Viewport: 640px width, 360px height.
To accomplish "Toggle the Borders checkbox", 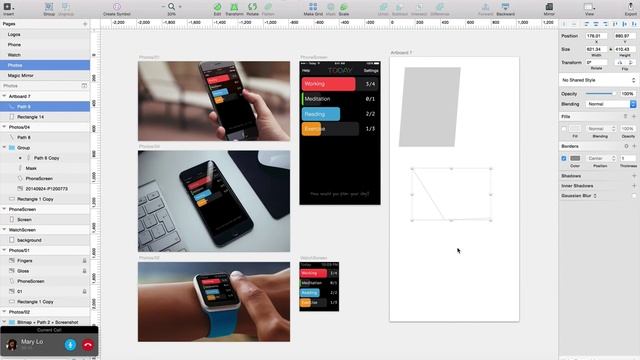I will coord(564,158).
